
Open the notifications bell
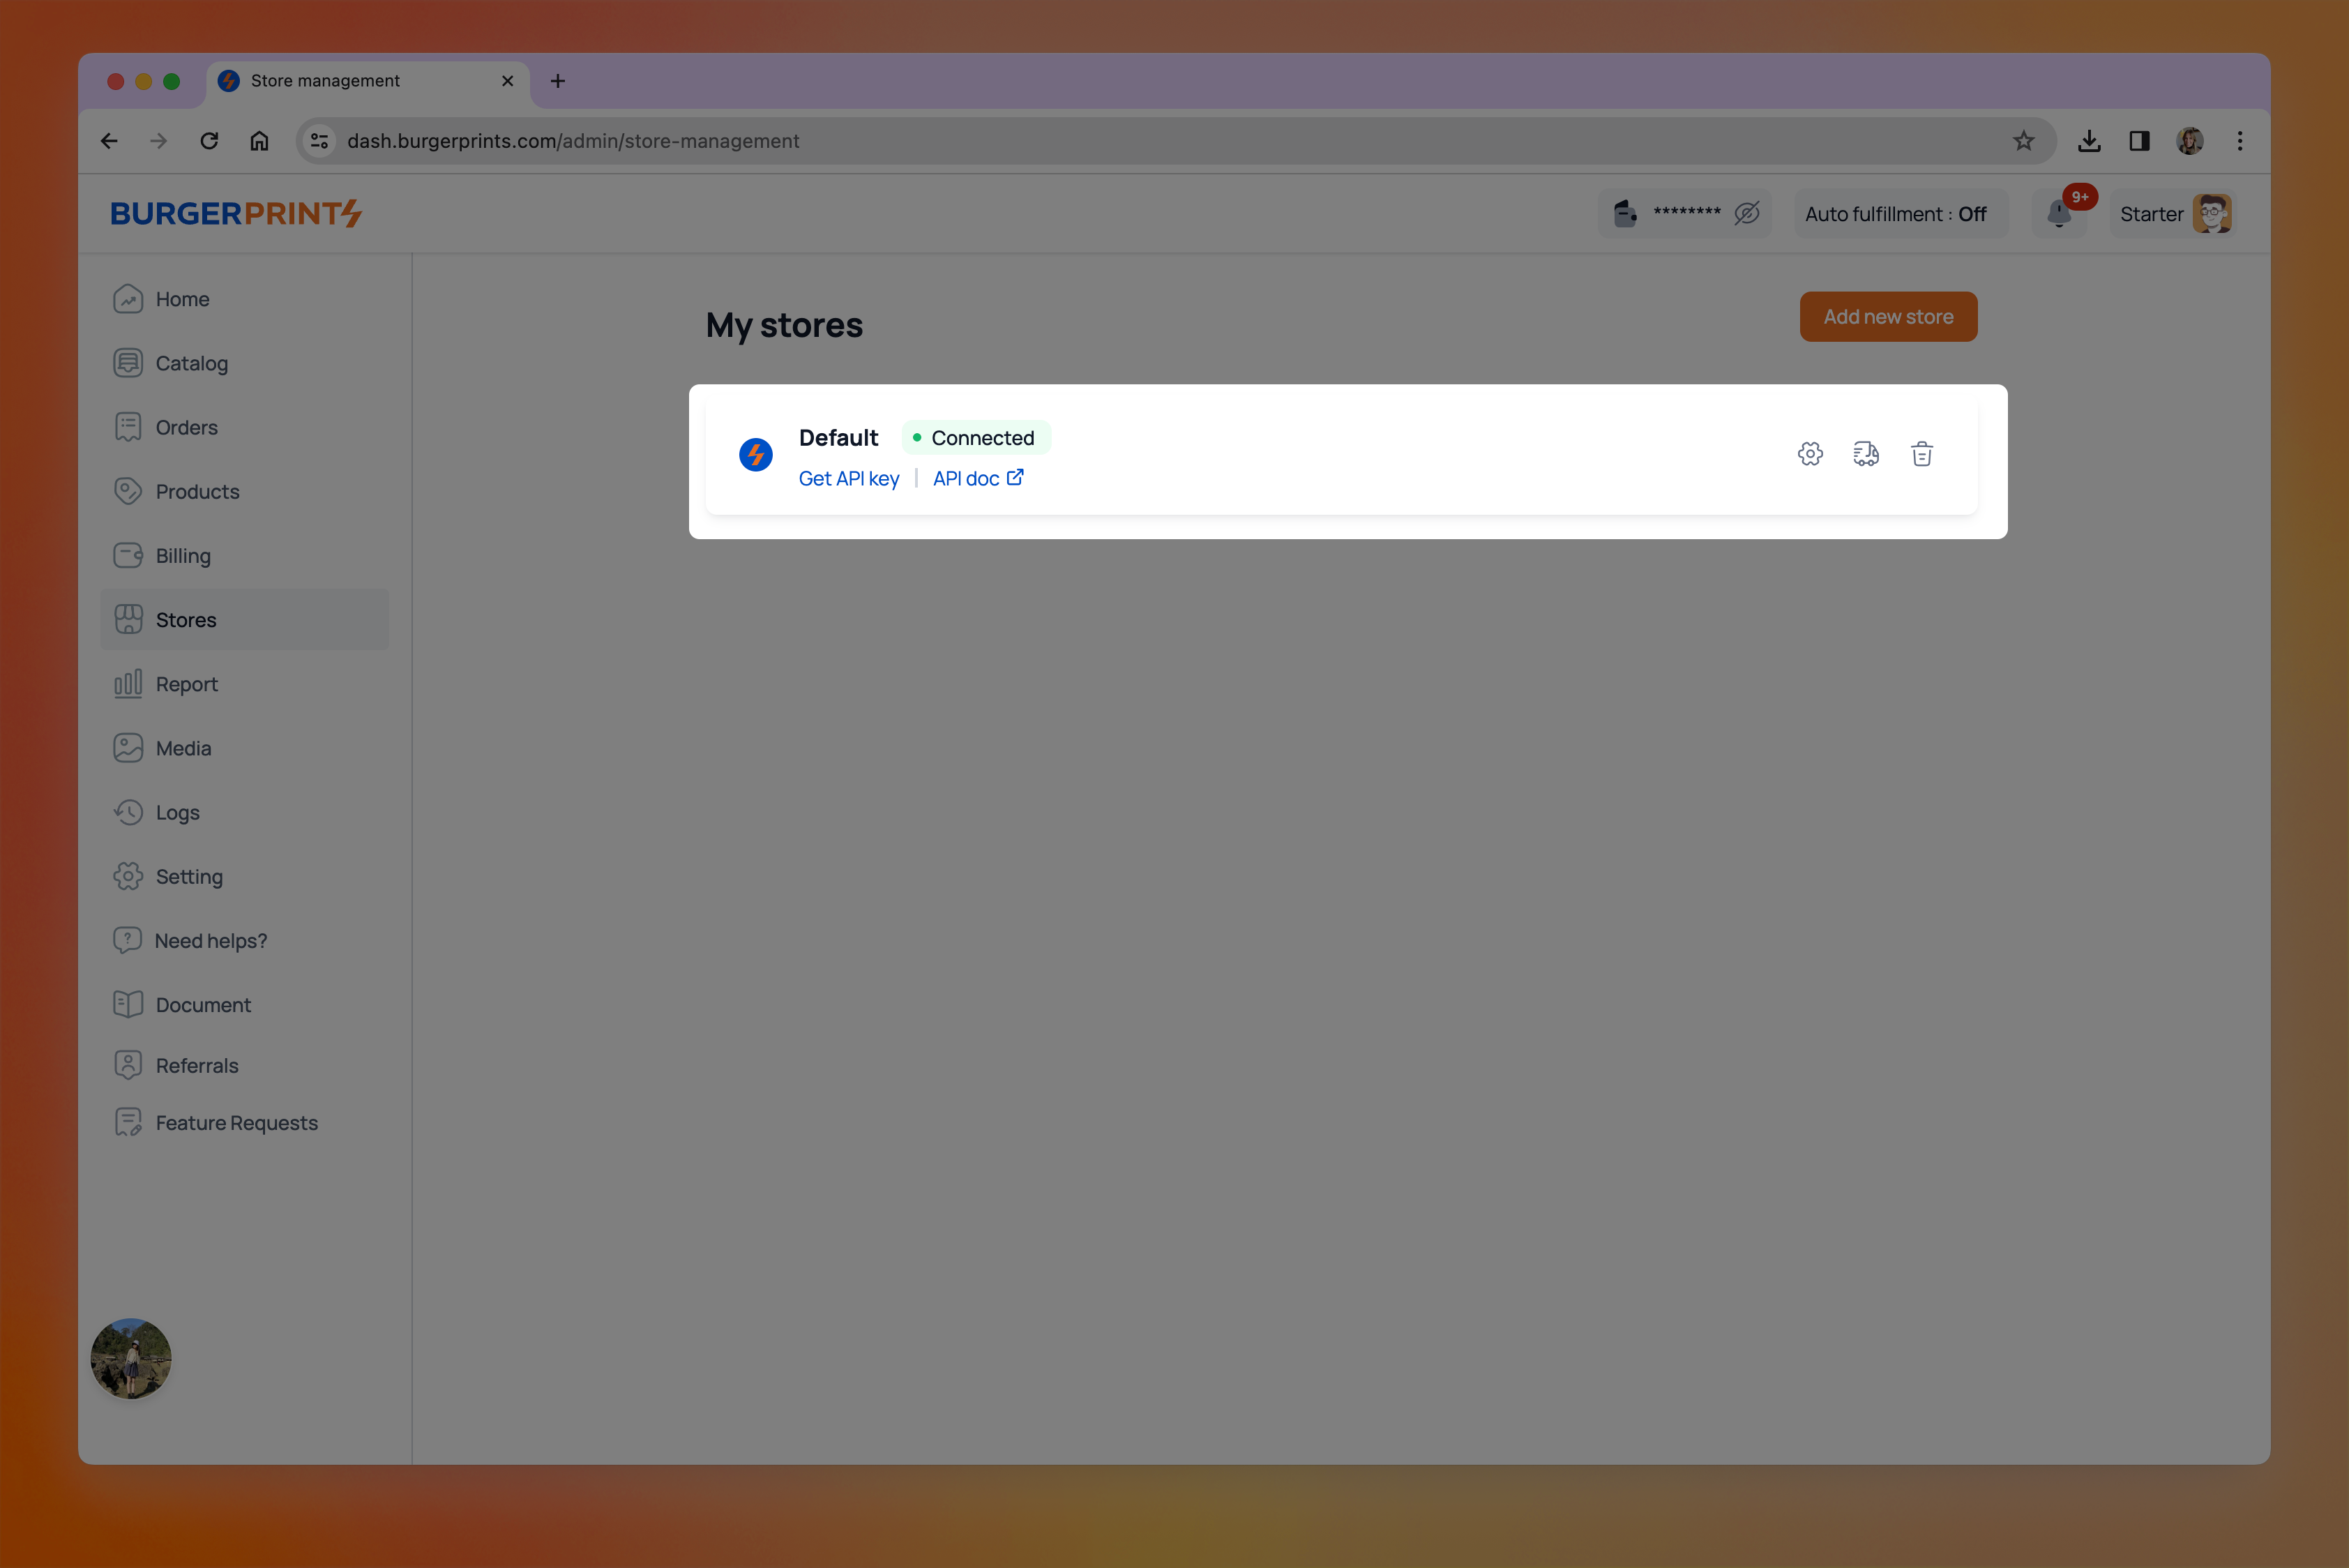(2059, 214)
